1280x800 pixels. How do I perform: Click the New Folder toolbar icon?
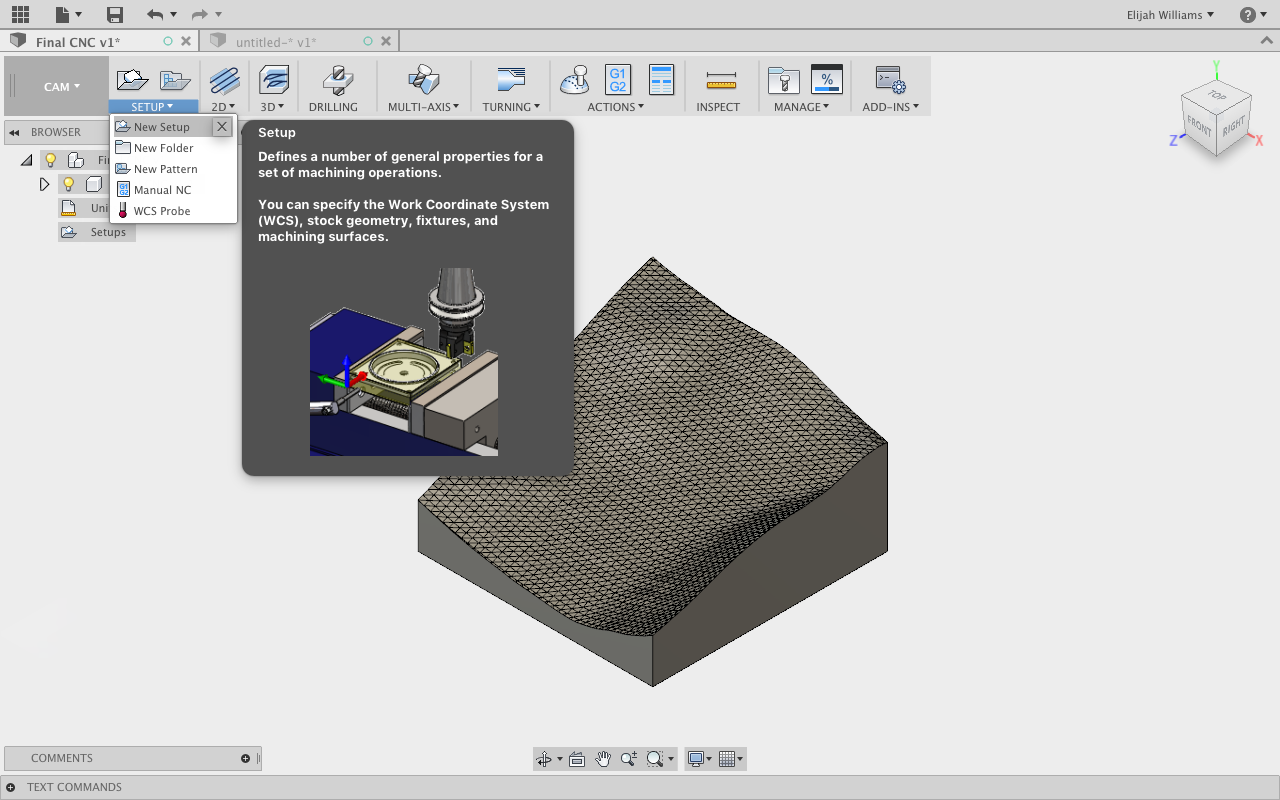[x=176, y=80]
